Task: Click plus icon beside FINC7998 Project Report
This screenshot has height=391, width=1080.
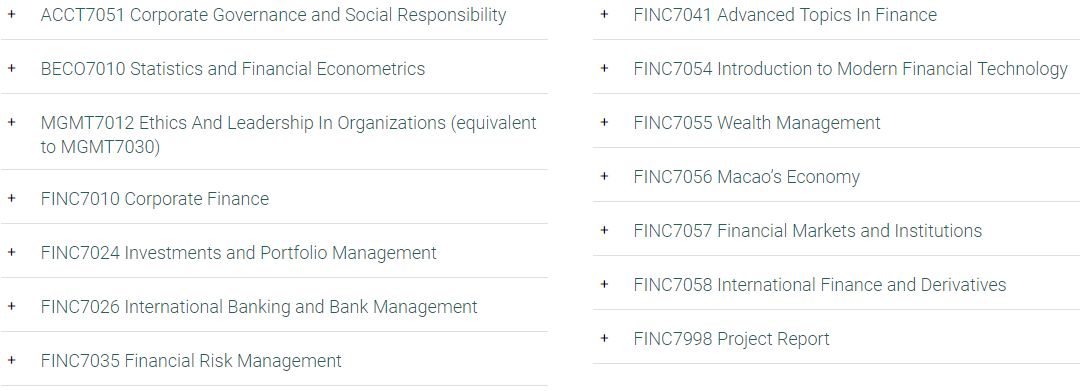Action: tap(605, 337)
